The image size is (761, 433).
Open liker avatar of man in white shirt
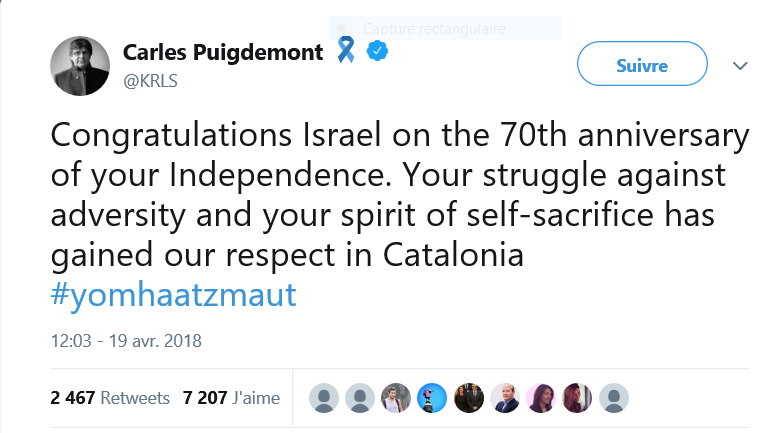click(x=396, y=398)
